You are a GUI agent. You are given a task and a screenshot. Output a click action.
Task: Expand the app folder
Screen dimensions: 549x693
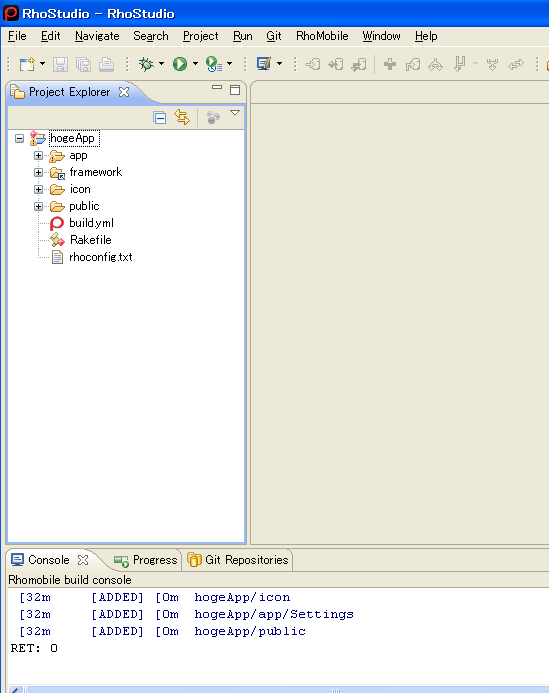[x=38, y=156]
